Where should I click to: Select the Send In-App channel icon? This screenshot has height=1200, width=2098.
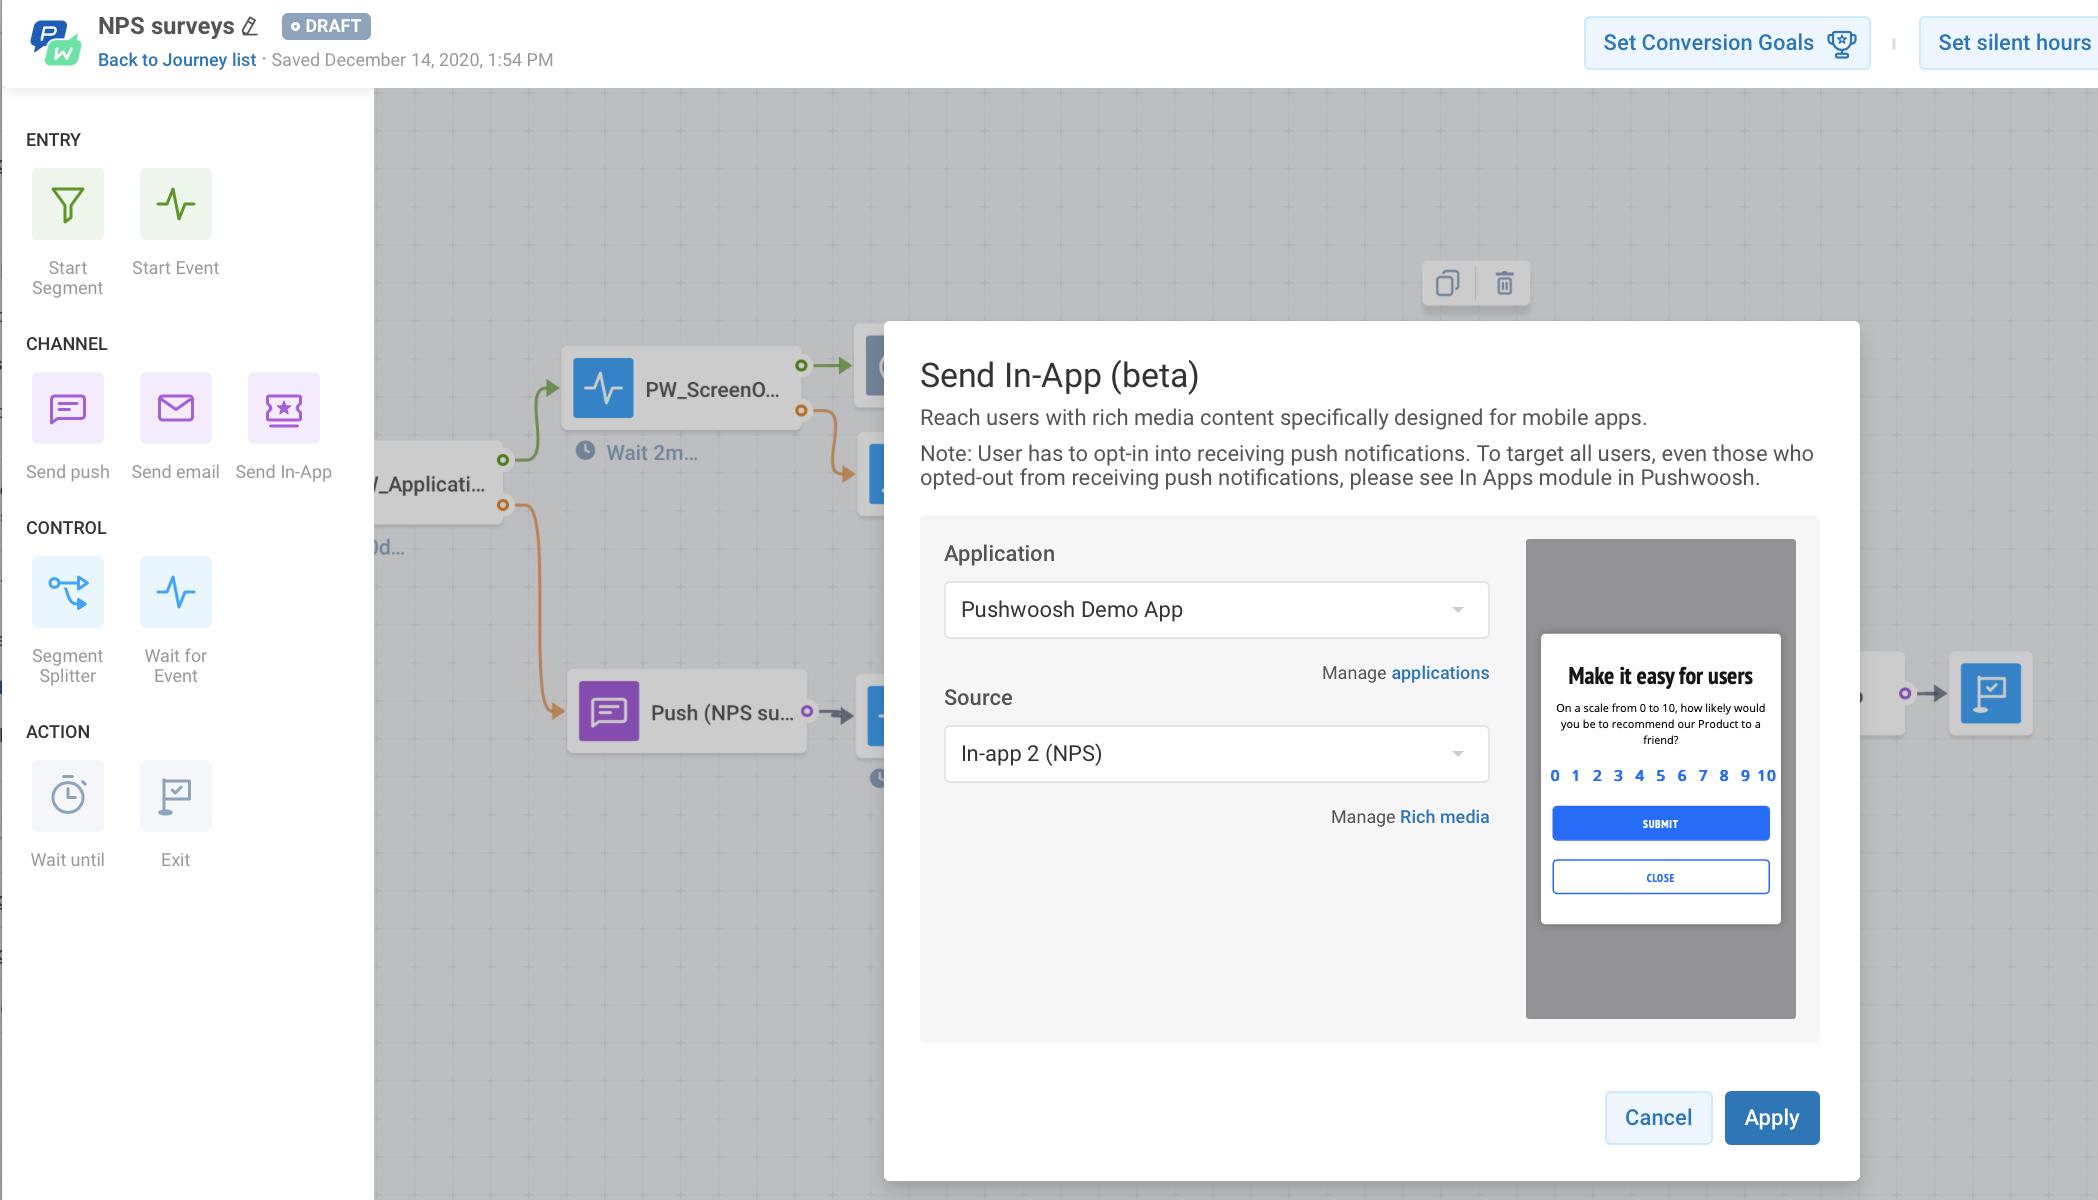[284, 408]
